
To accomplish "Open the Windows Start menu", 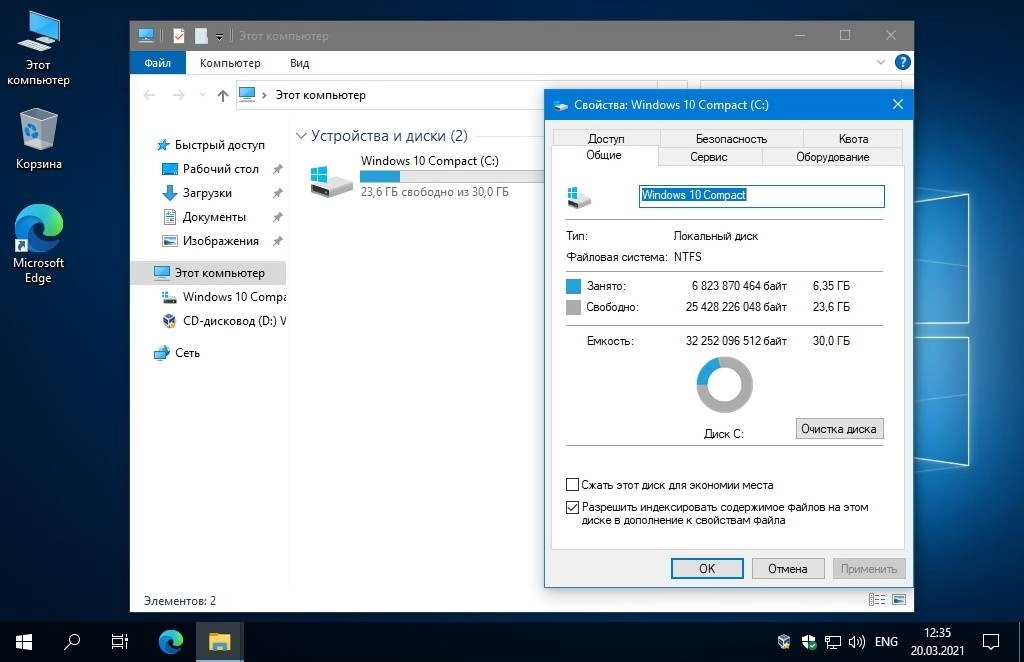I will (24, 642).
